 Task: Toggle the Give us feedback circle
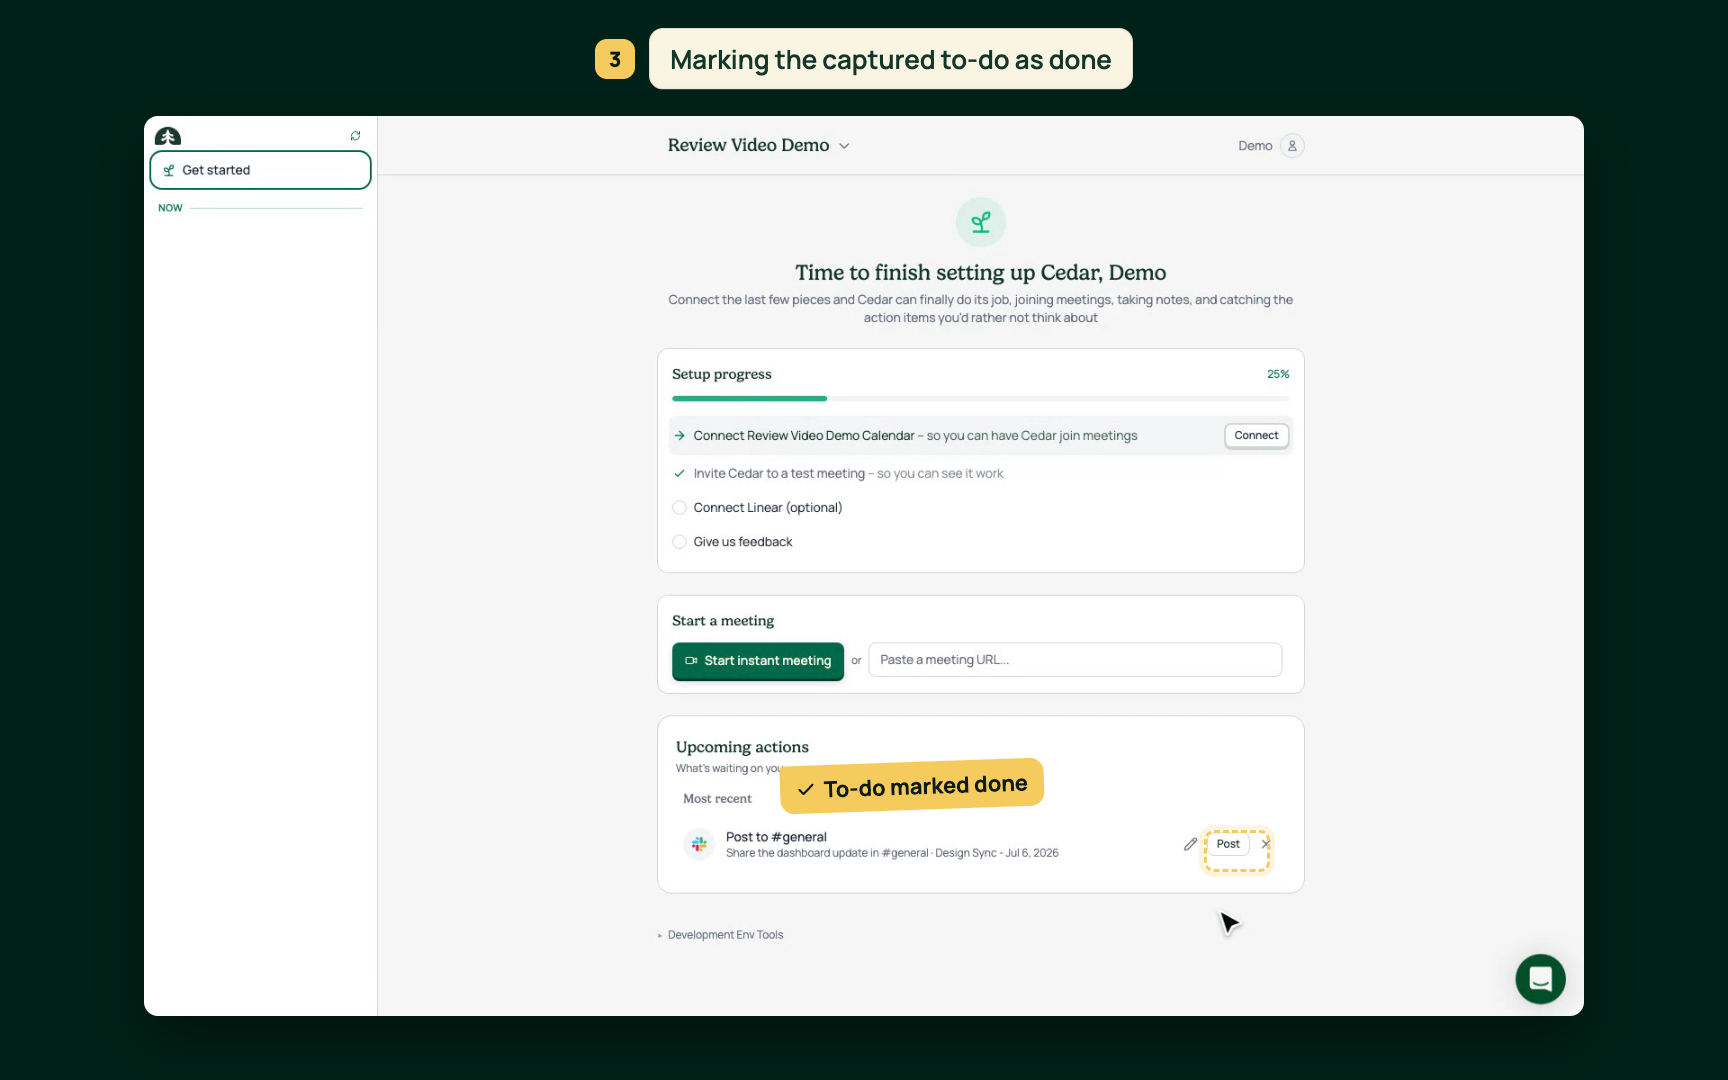pyautogui.click(x=679, y=542)
